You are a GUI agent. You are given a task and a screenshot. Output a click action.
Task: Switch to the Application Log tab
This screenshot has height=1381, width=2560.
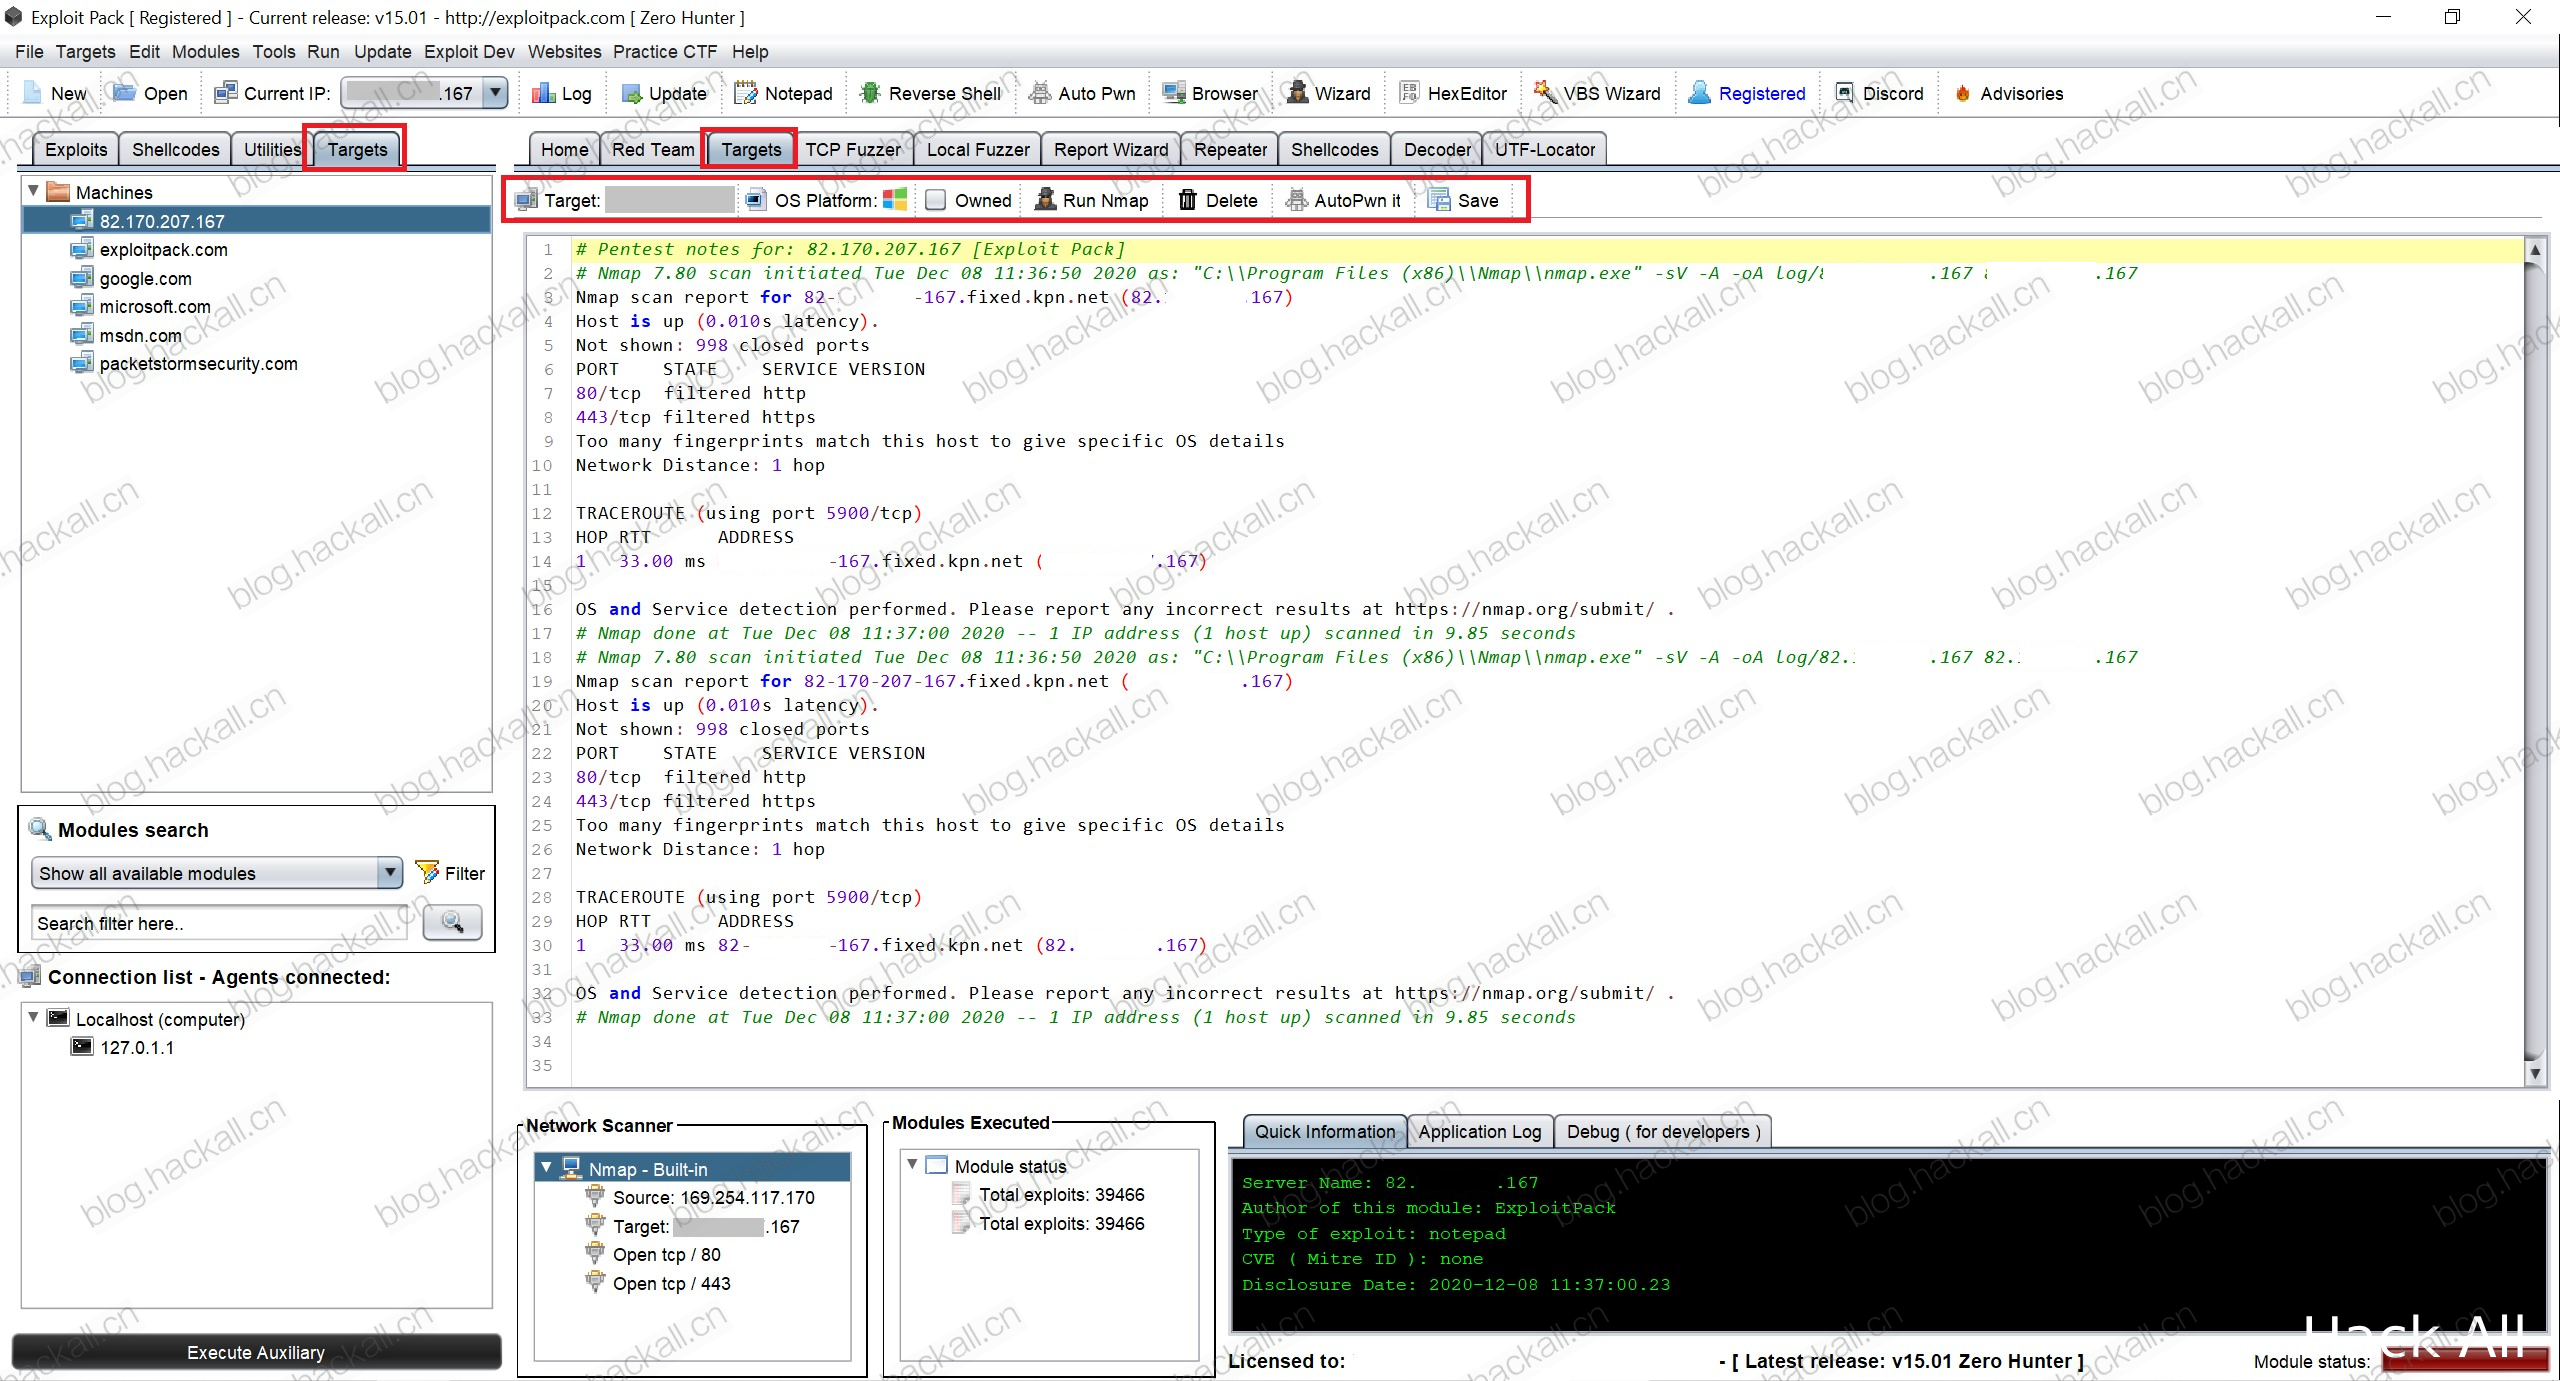1480,1131
